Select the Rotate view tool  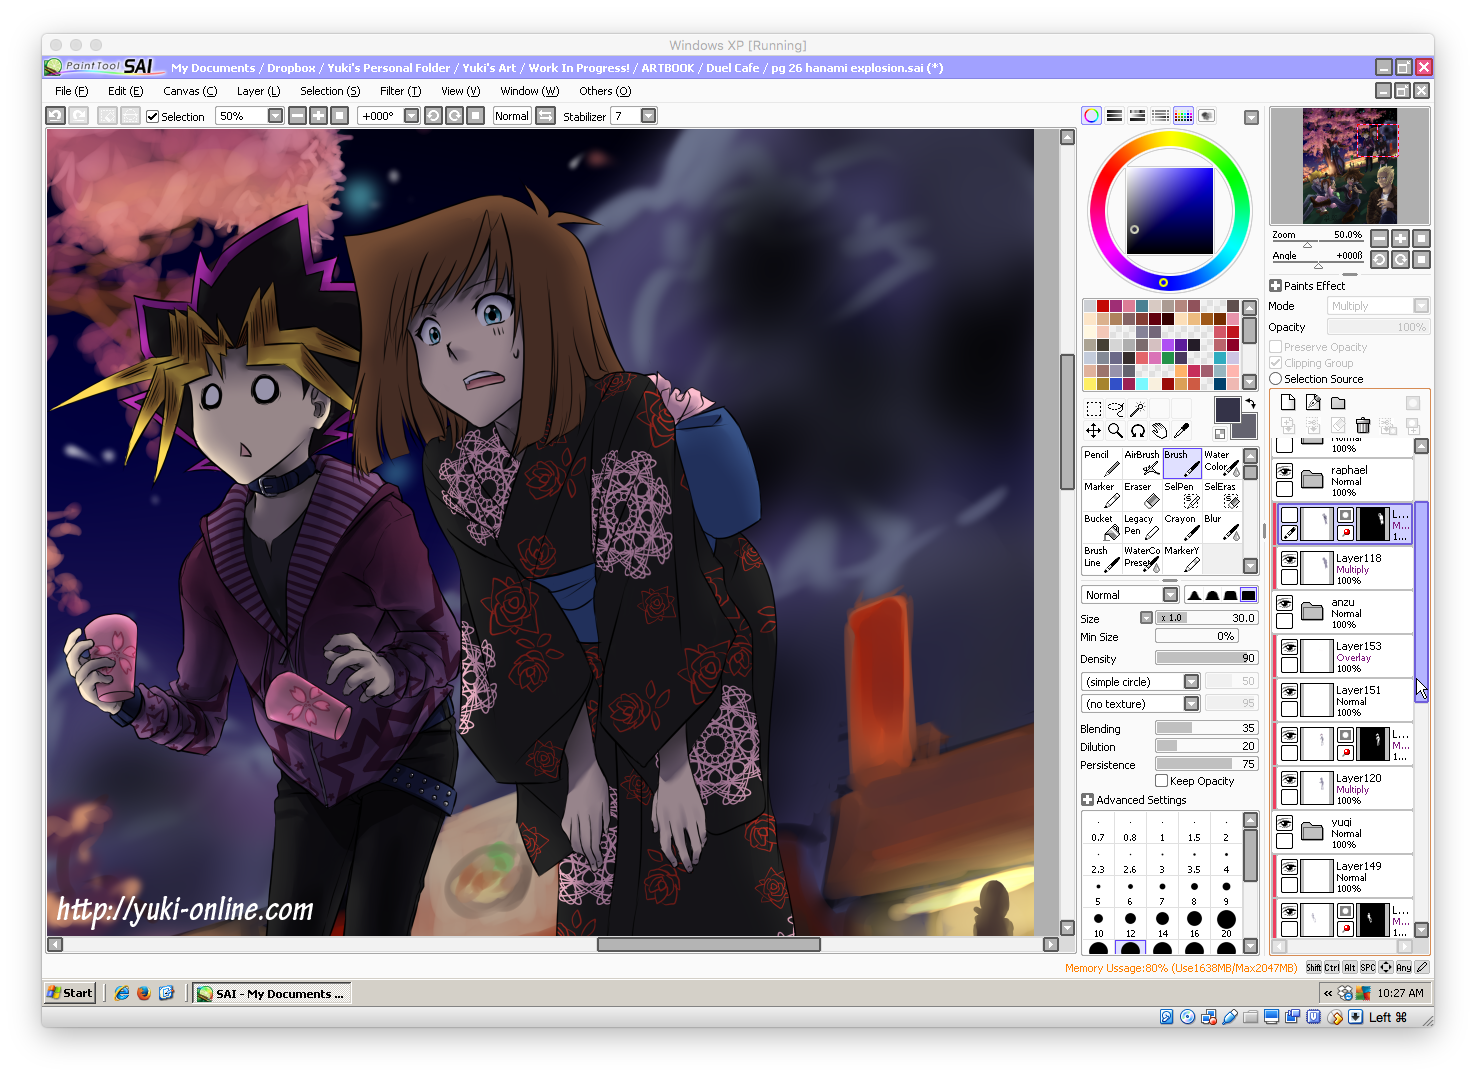1137,431
